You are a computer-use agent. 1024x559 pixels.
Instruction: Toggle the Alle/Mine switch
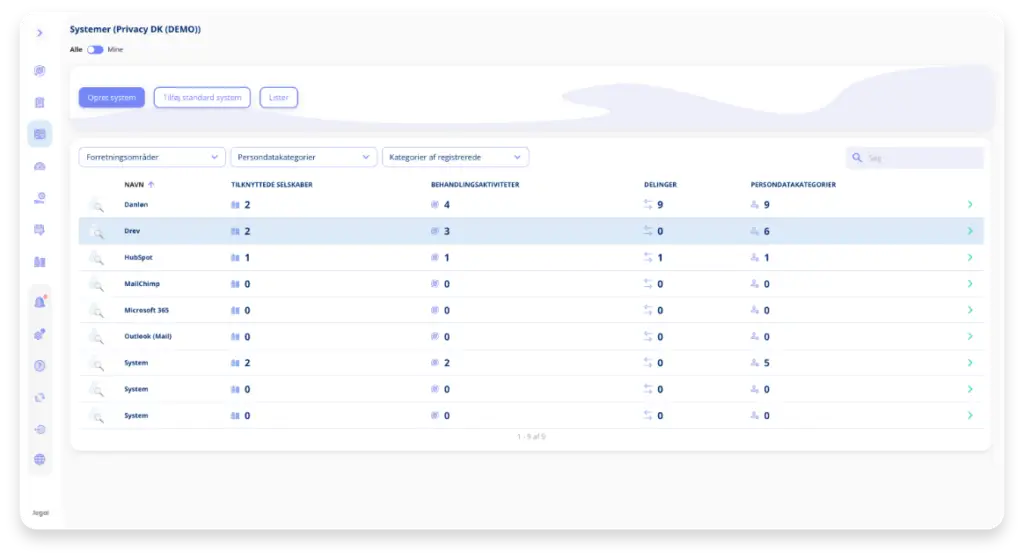tap(95, 49)
